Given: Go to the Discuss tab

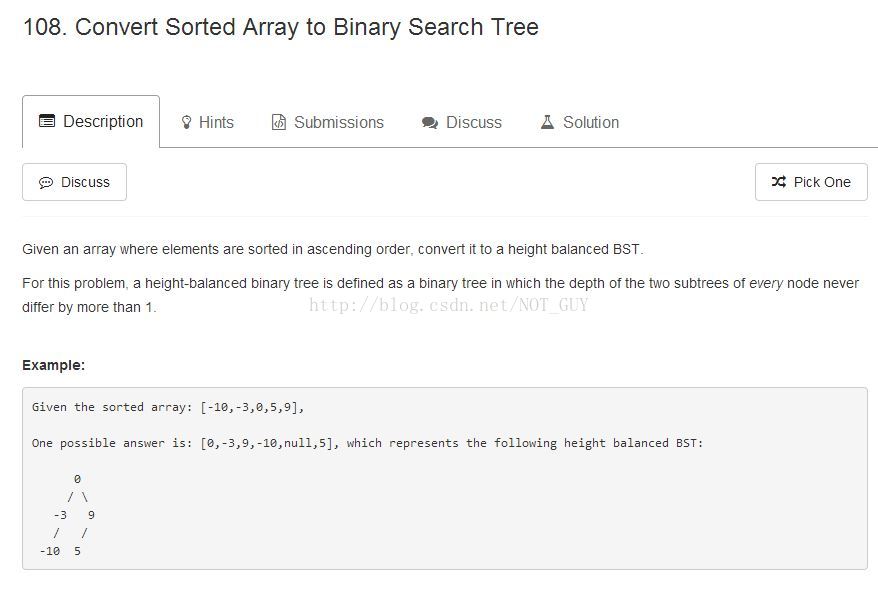Looking at the screenshot, I should click(462, 122).
